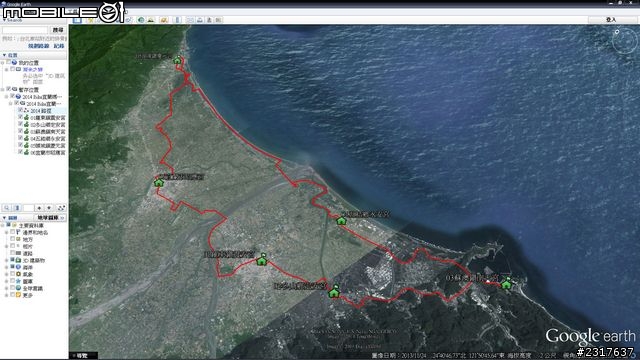Image resolution: width=640 pixels, height=360 pixels.
Task: Click the 搜尋 search button
Action: (58, 30)
